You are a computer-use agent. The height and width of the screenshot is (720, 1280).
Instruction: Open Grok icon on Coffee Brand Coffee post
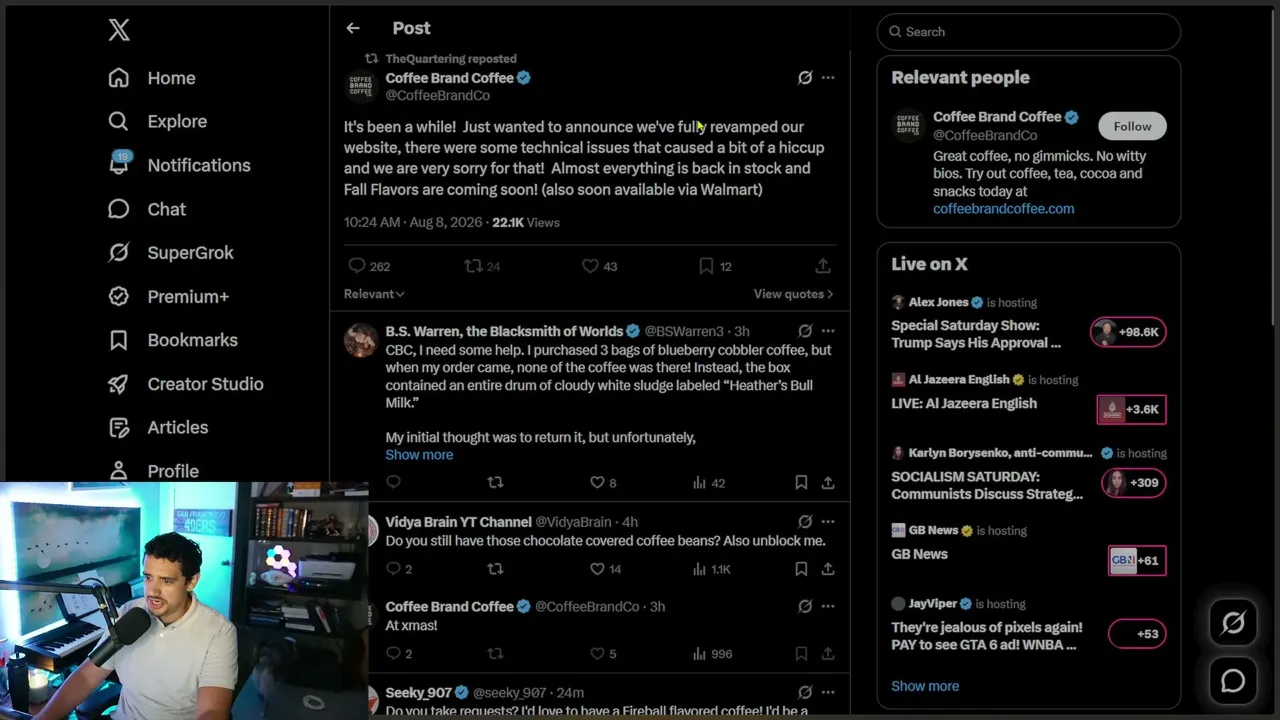pos(805,77)
